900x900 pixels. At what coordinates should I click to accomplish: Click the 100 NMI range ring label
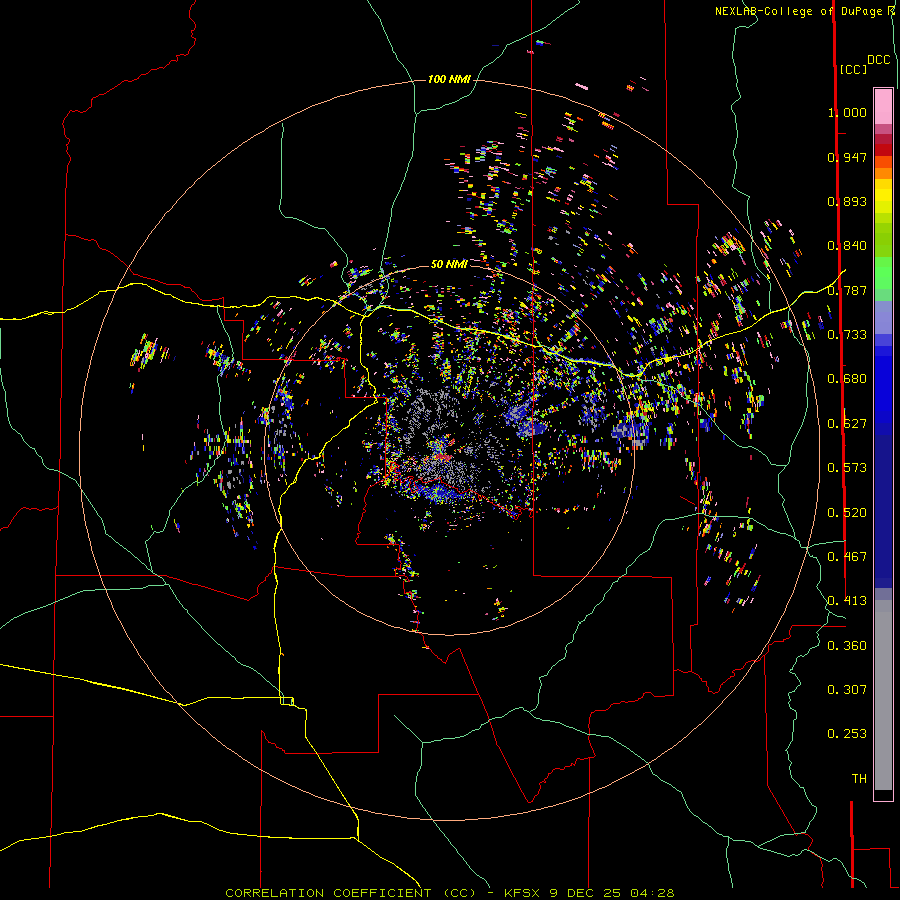[449, 79]
